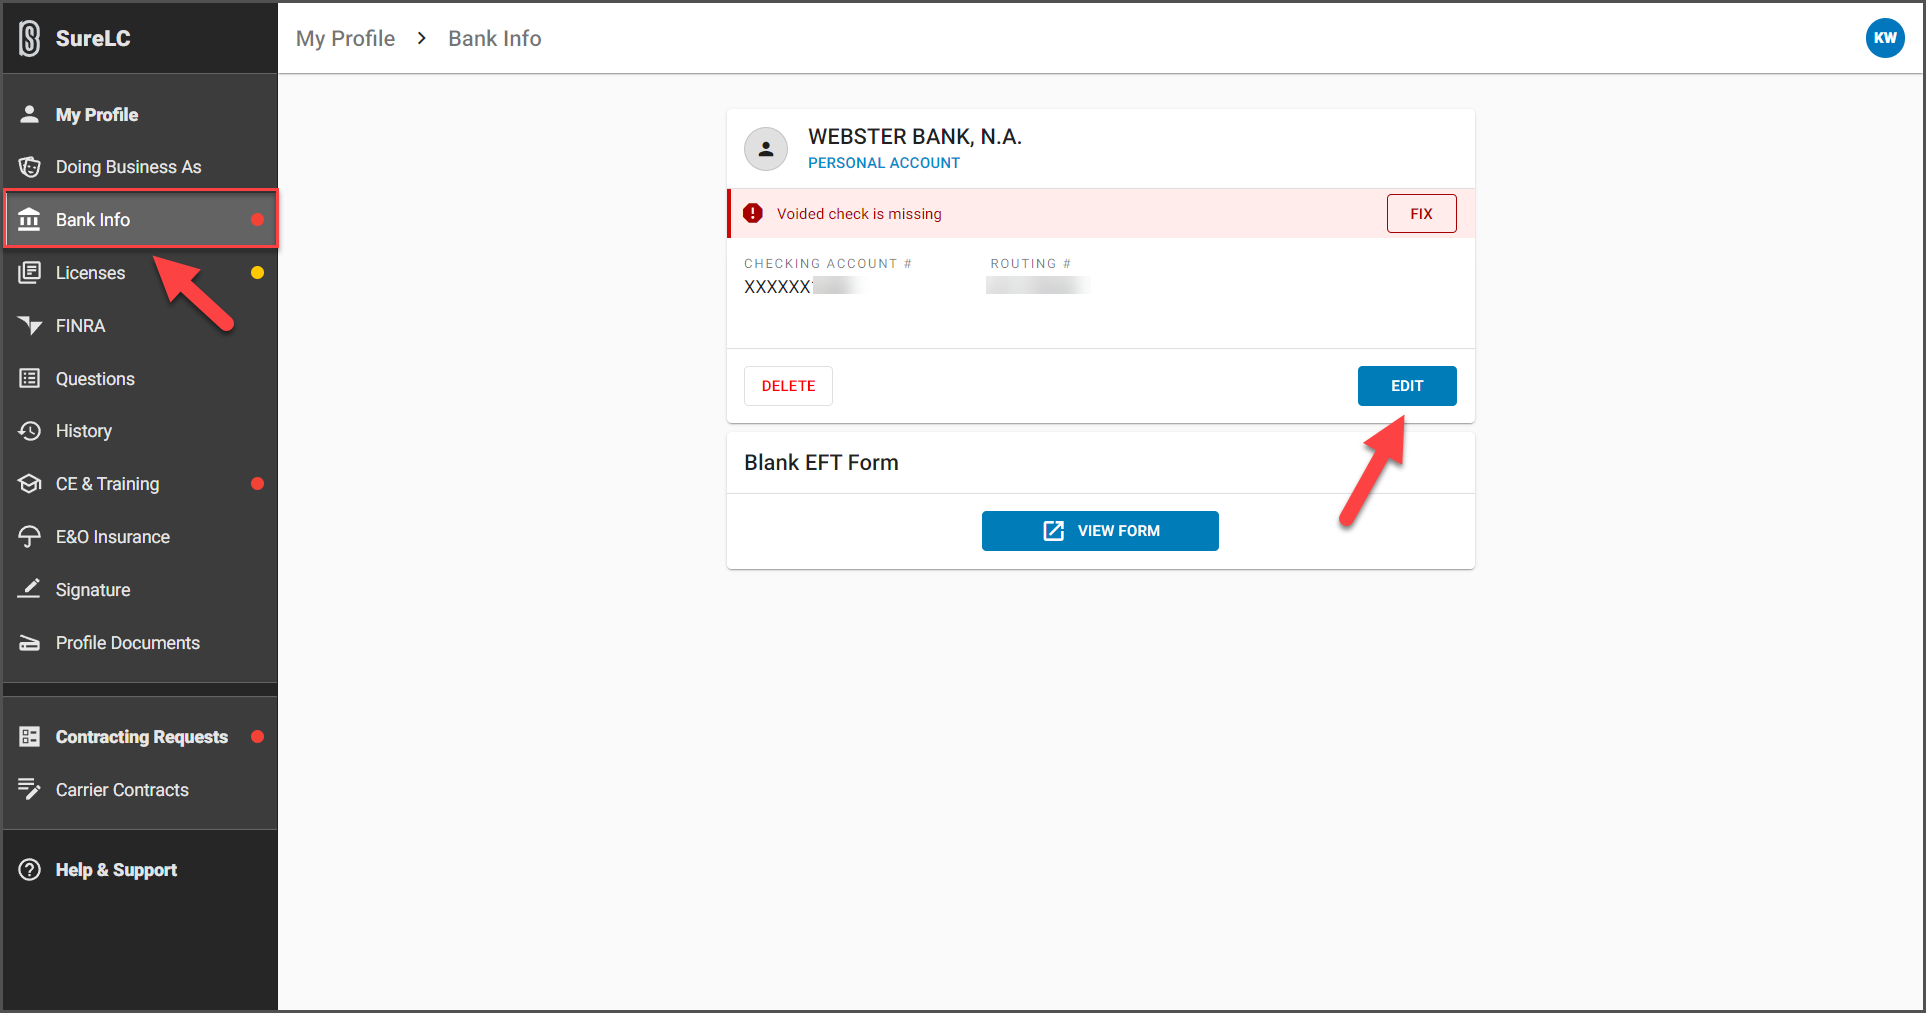Click the KW user avatar
Viewport: 1926px width, 1013px height.
tap(1885, 38)
